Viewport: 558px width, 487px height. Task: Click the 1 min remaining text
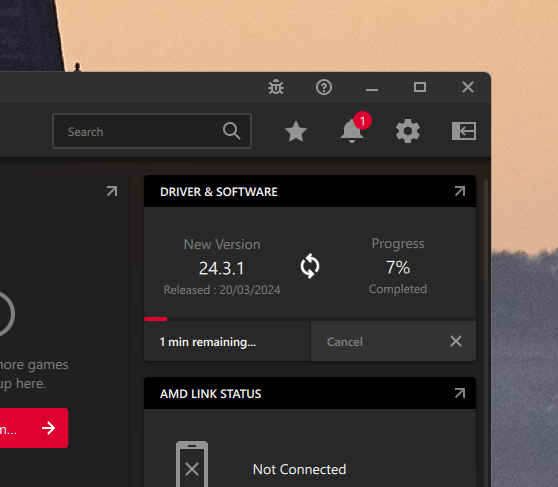(208, 342)
